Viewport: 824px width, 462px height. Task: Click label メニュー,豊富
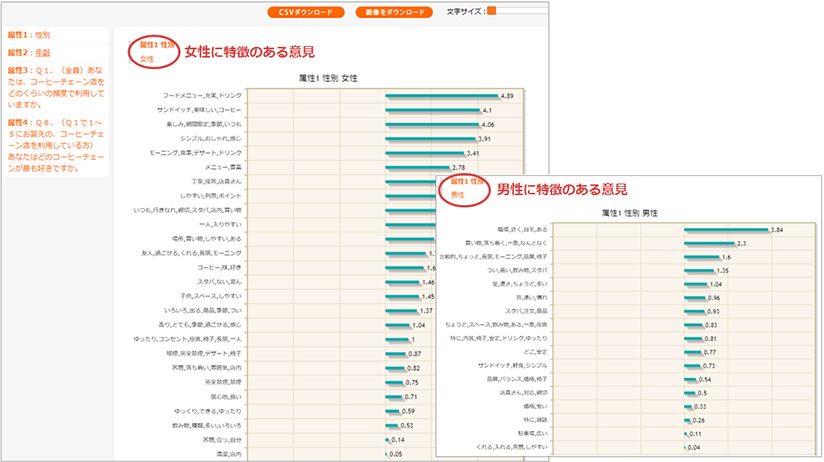[x=223, y=167]
